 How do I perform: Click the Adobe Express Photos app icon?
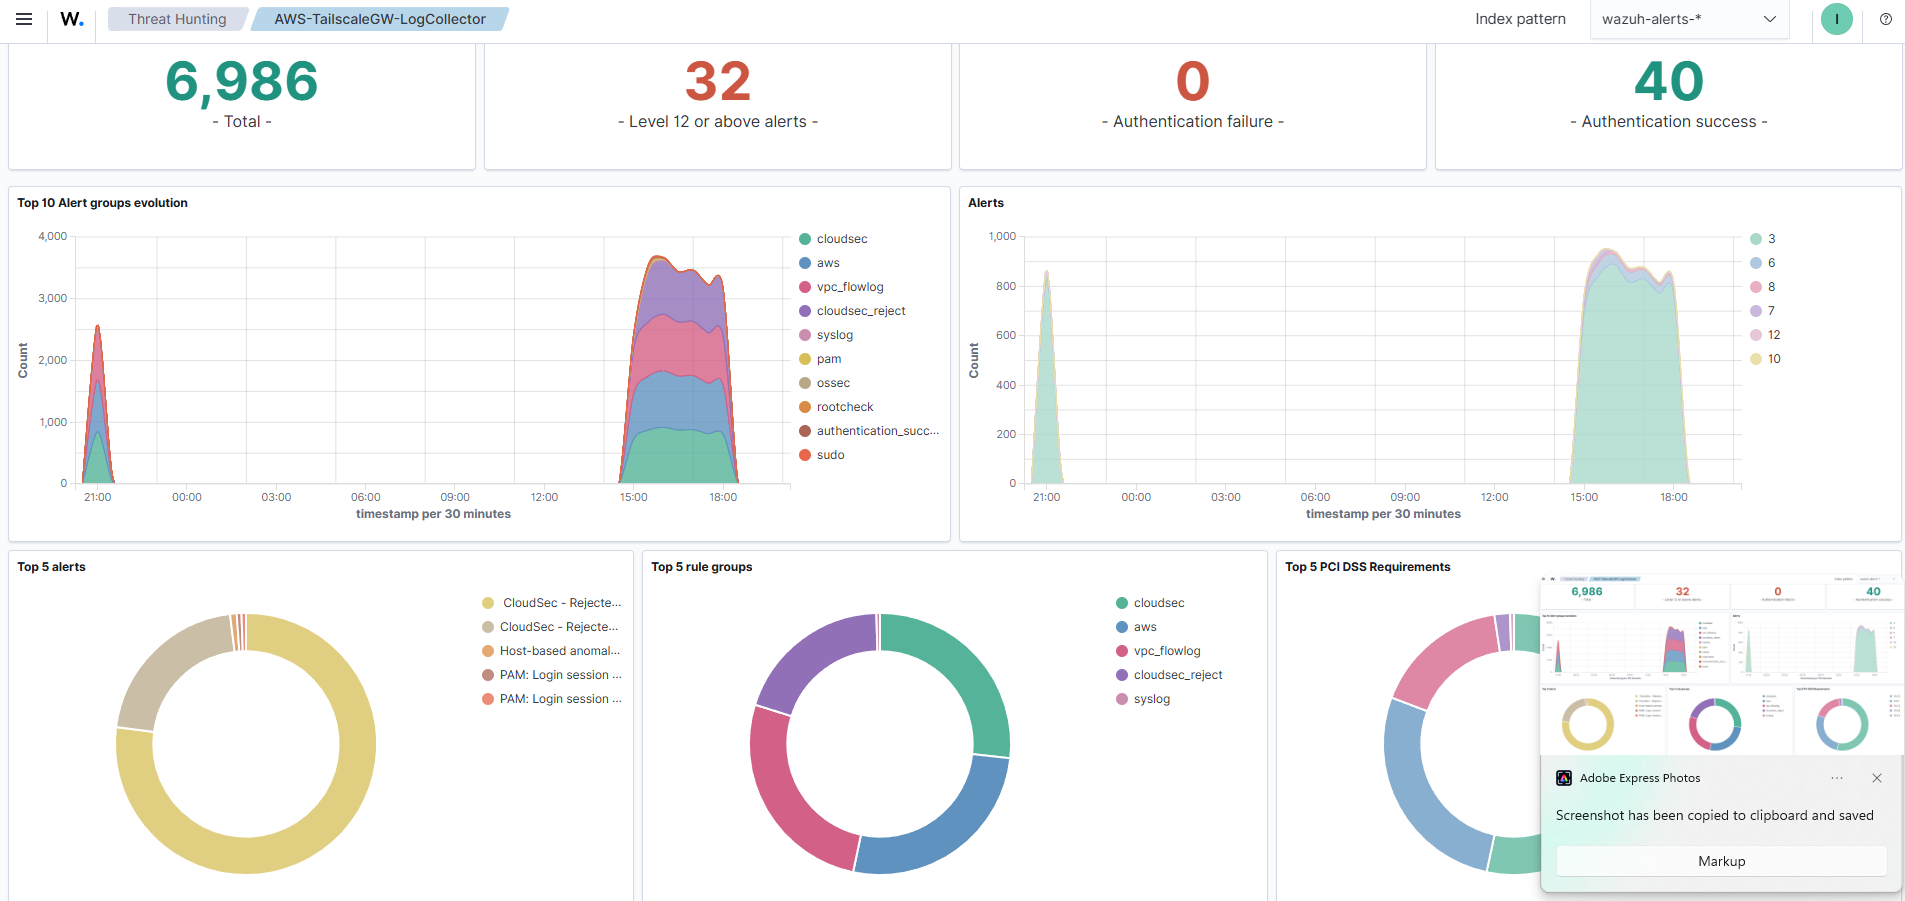(1564, 778)
